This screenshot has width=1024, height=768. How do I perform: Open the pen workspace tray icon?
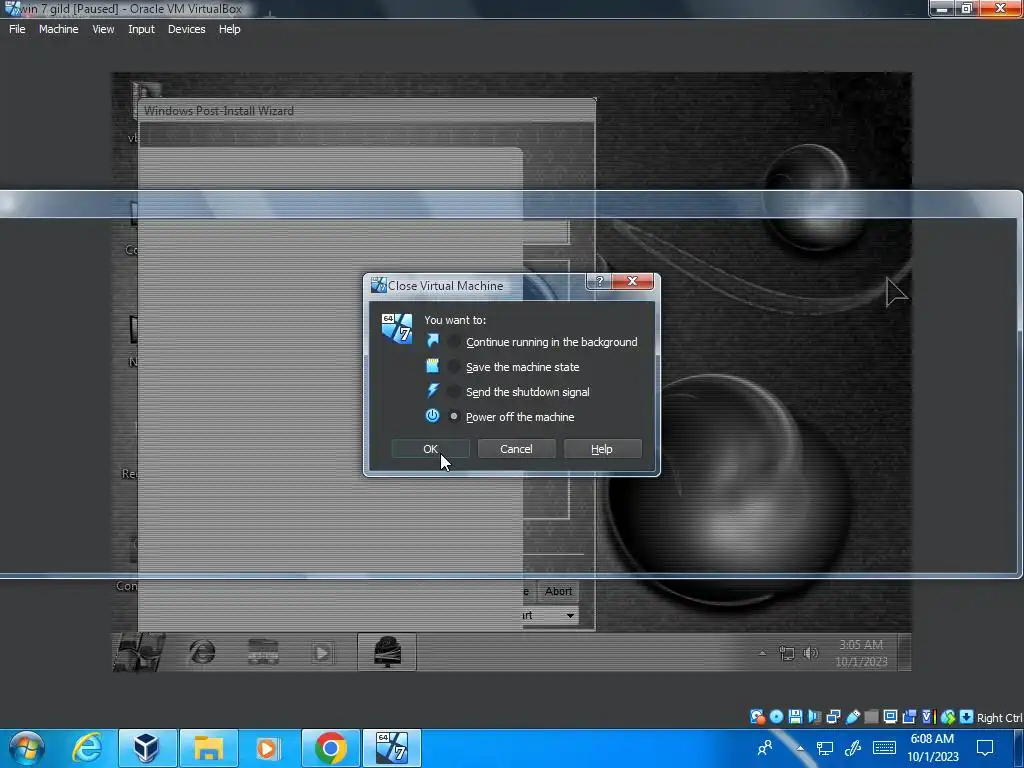(x=853, y=748)
